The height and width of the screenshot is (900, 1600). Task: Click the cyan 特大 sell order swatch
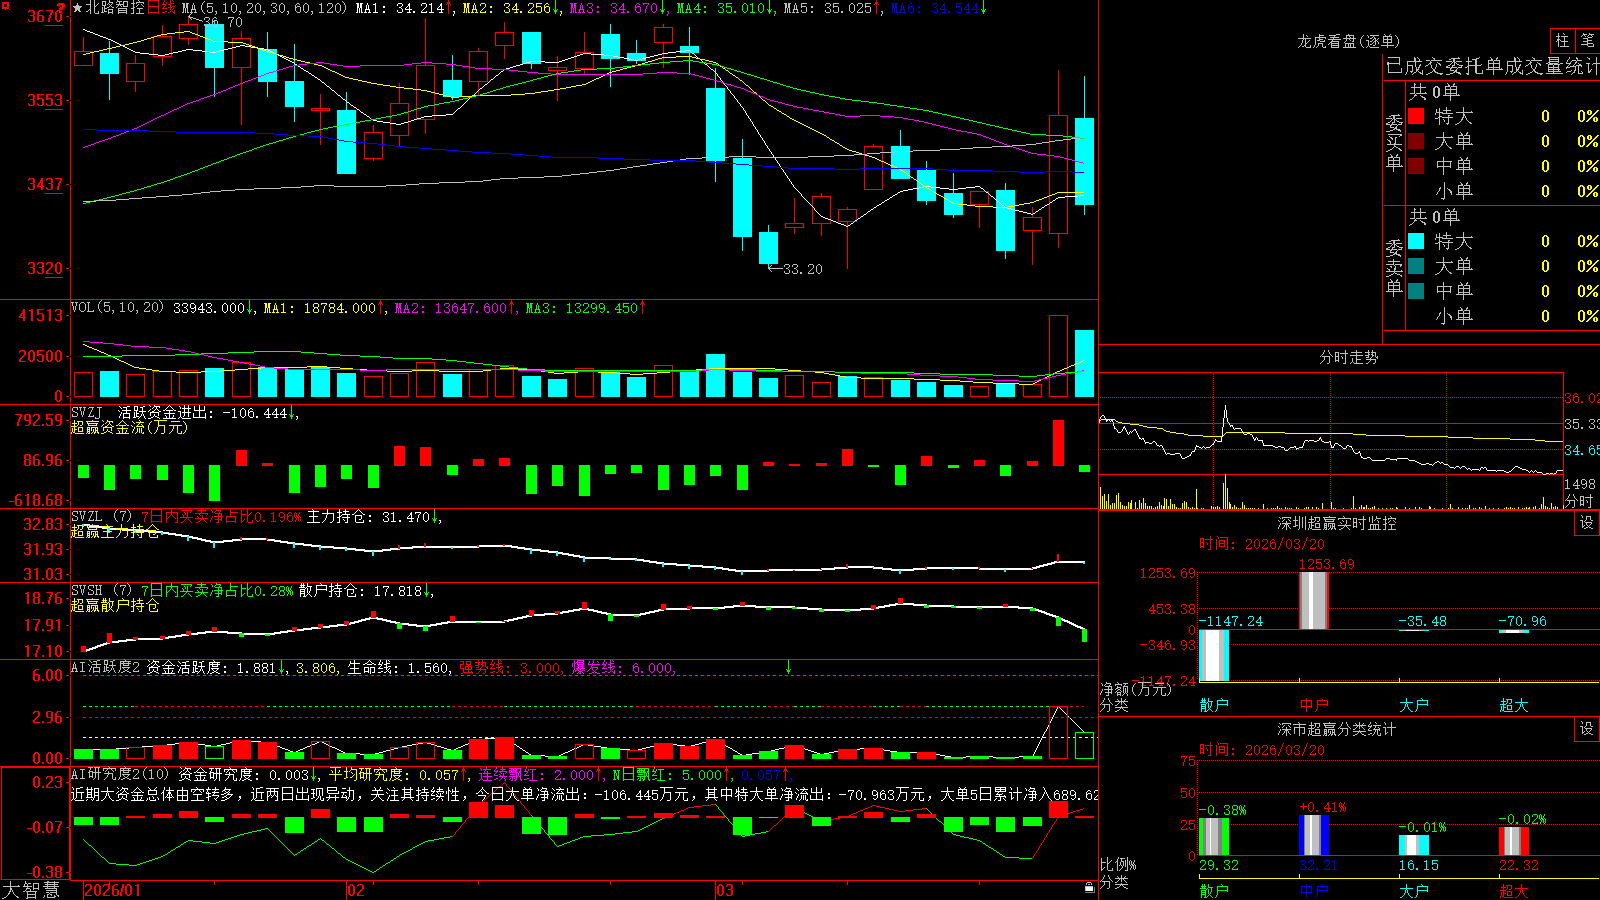pyautogui.click(x=1416, y=241)
